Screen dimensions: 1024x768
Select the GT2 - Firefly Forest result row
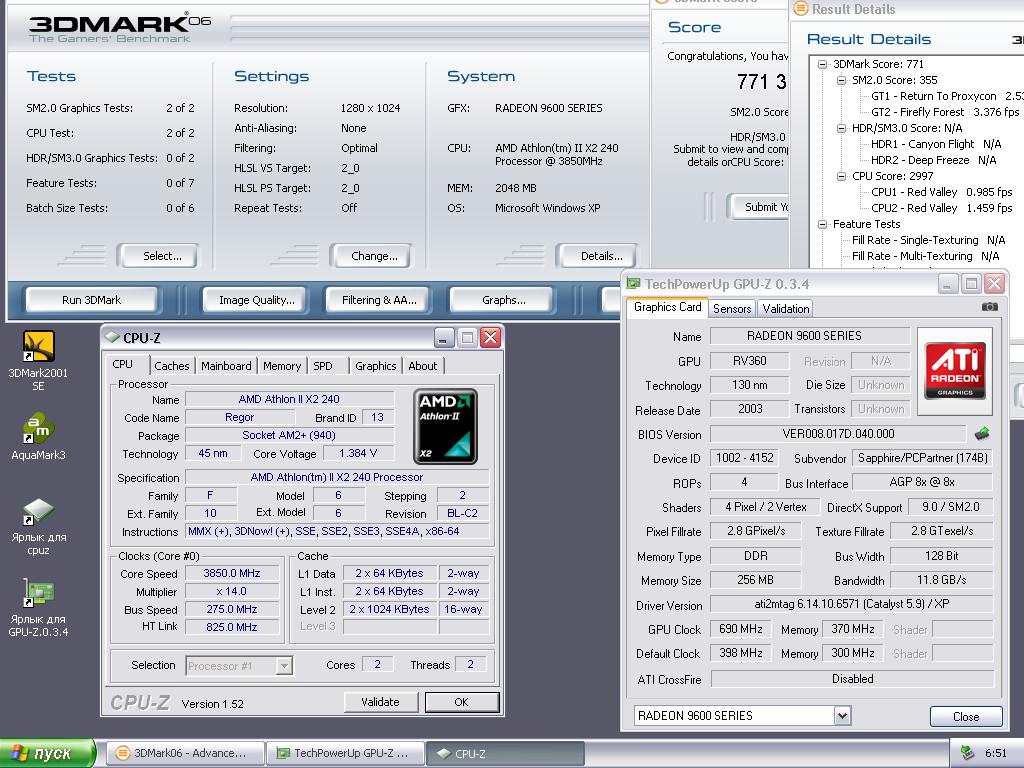point(944,112)
